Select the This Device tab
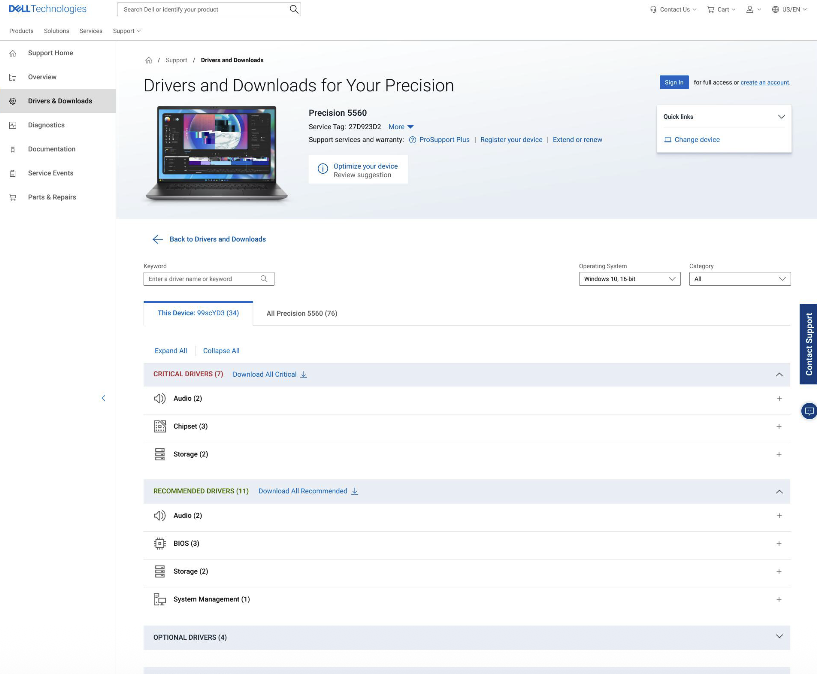Screen dimensions: 817x674 click(198, 313)
